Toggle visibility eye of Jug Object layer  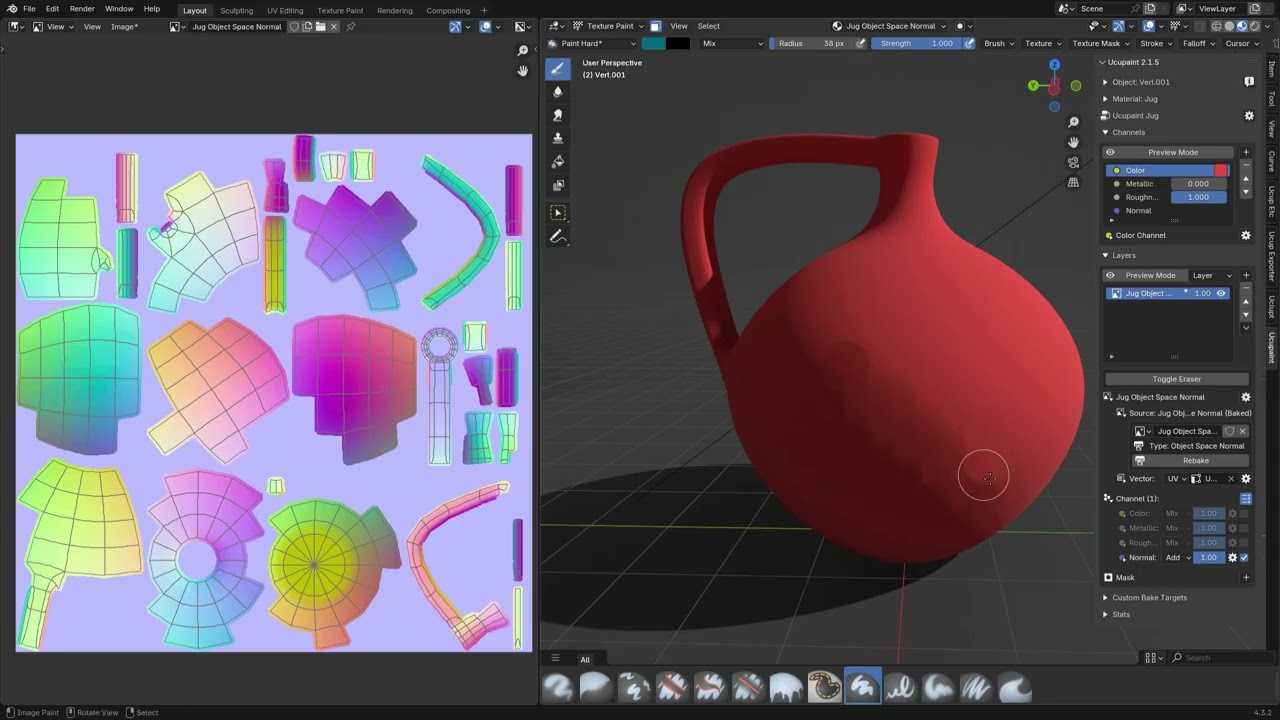pos(1221,293)
